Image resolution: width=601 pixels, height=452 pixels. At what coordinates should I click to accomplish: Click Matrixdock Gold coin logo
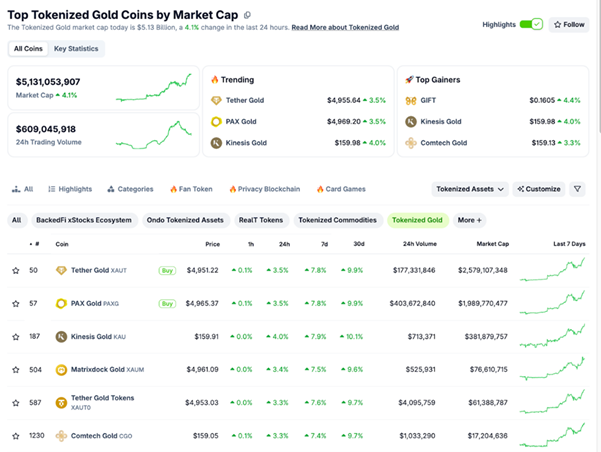(x=62, y=369)
